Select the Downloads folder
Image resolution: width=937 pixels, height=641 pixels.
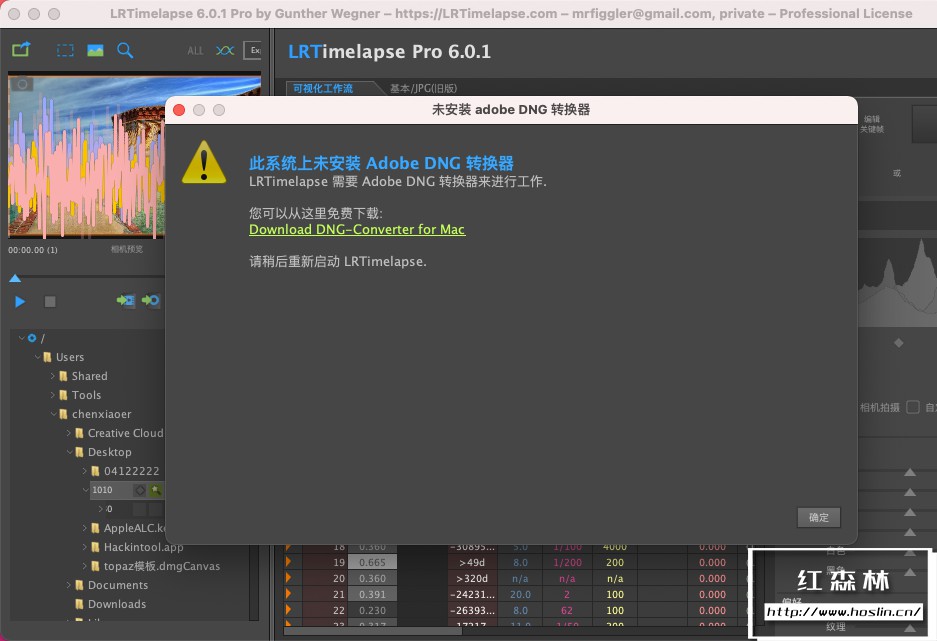117,604
